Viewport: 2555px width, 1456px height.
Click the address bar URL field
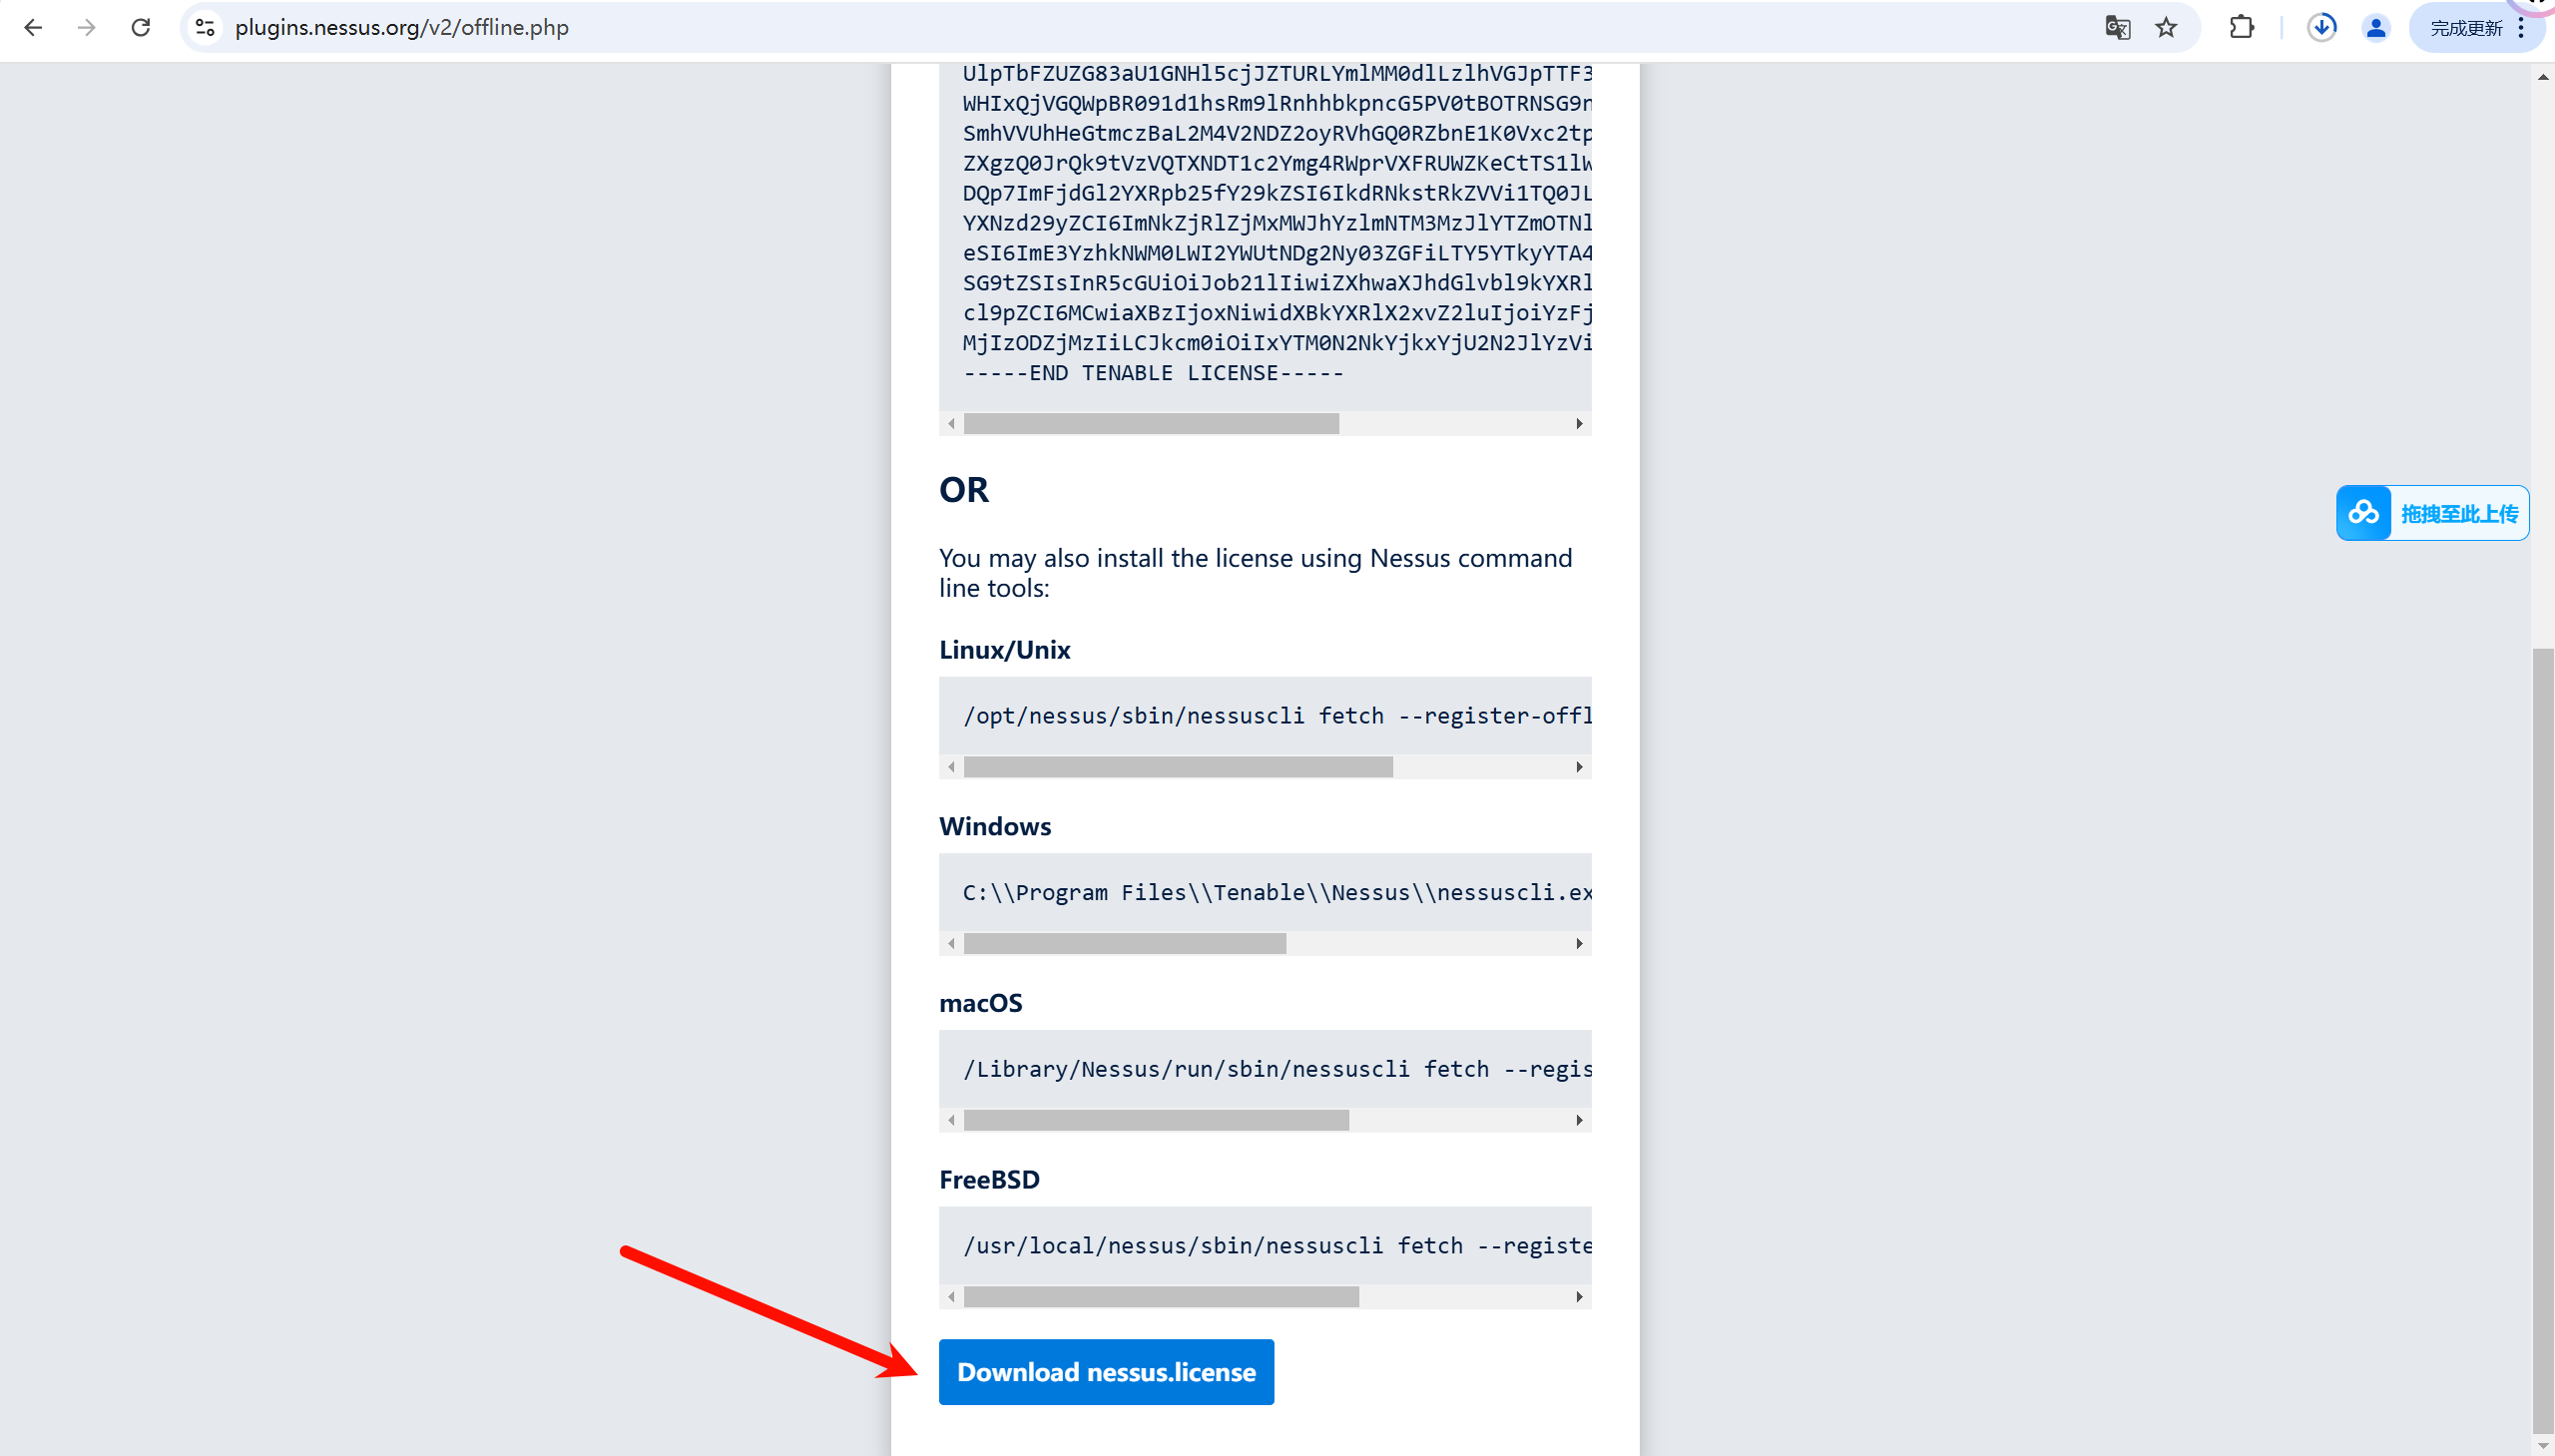[1100, 27]
